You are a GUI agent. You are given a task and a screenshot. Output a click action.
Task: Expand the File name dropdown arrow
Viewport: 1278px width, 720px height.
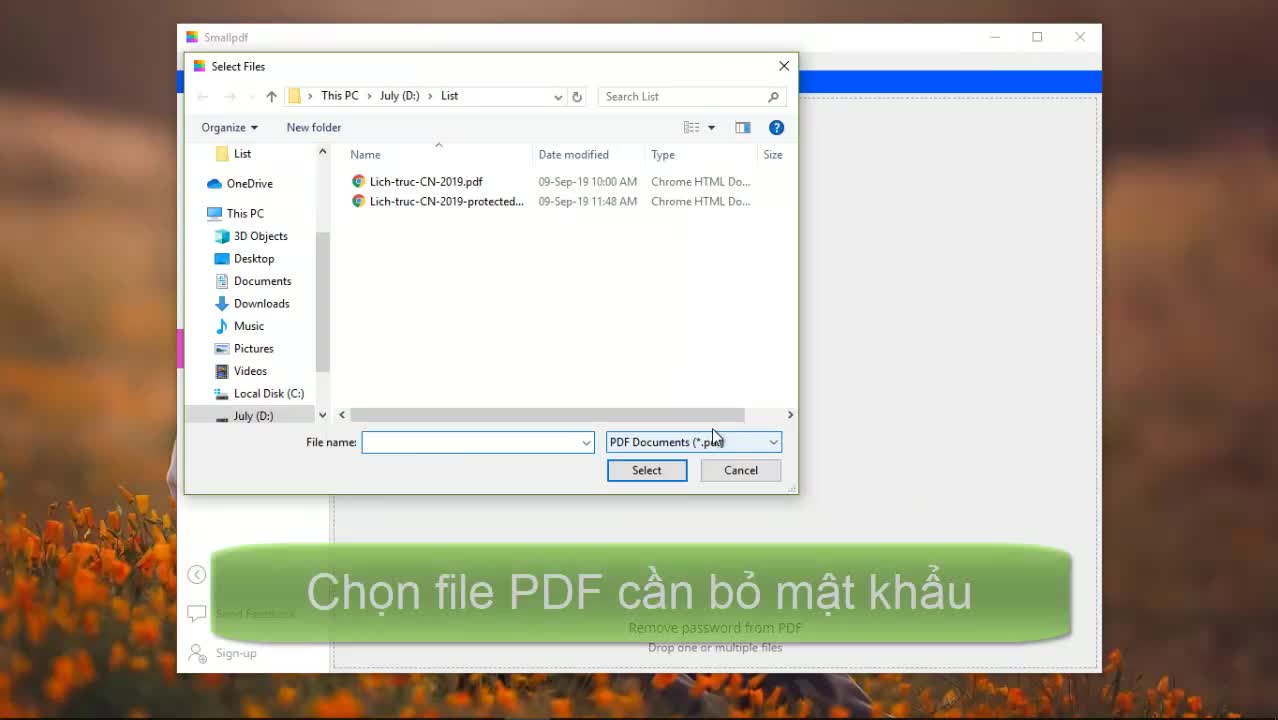[586, 442]
